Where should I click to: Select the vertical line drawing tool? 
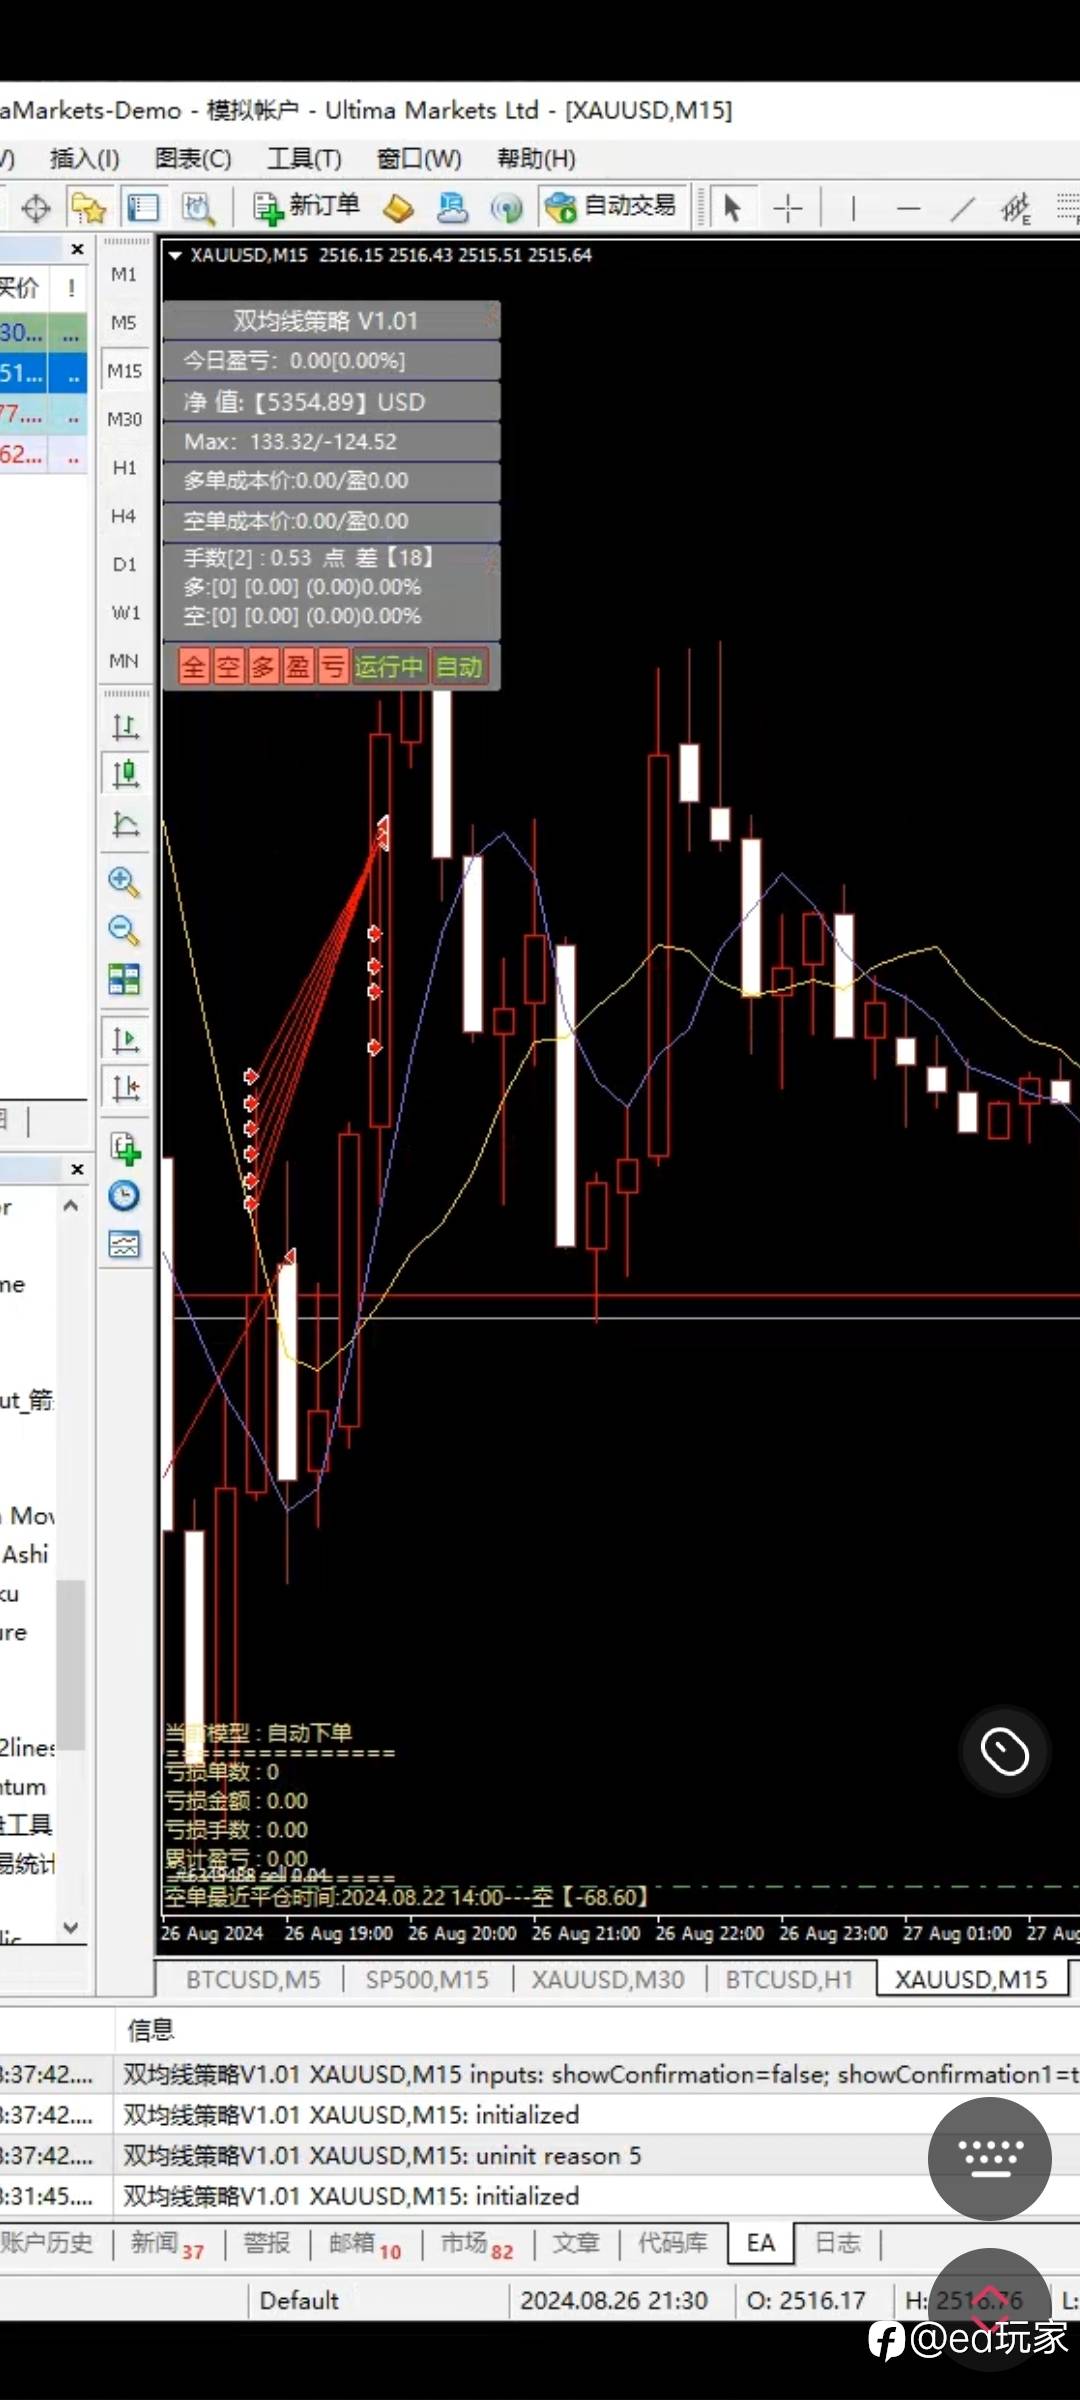tap(853, 208)
